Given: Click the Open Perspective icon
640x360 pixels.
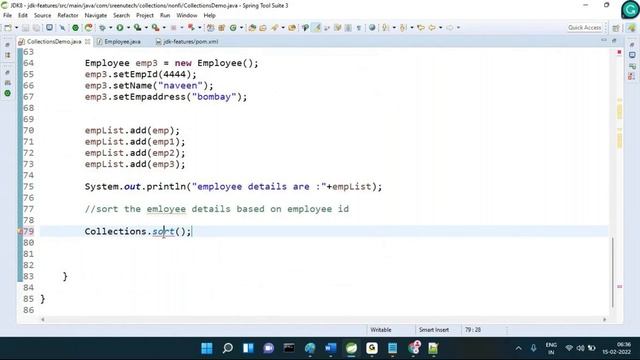Looking at the screenshot, I should click(616, 28).
